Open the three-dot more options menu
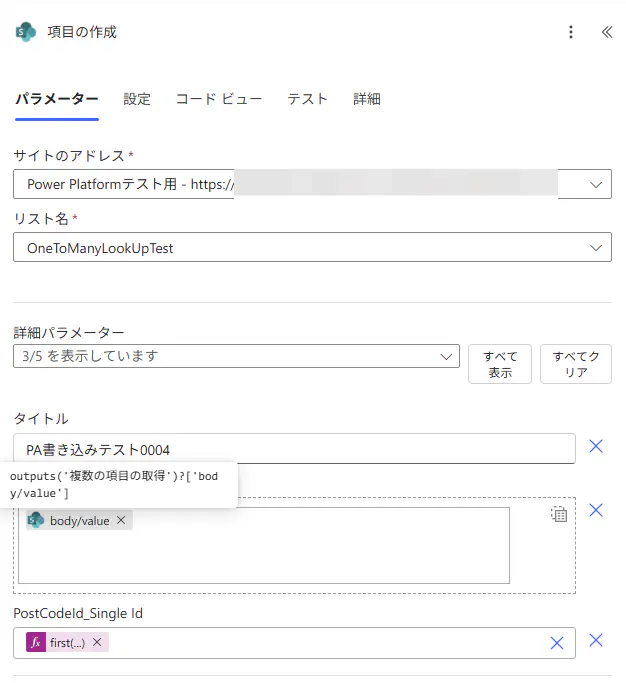This screenshot has height=683, width=626. (571, 32)
